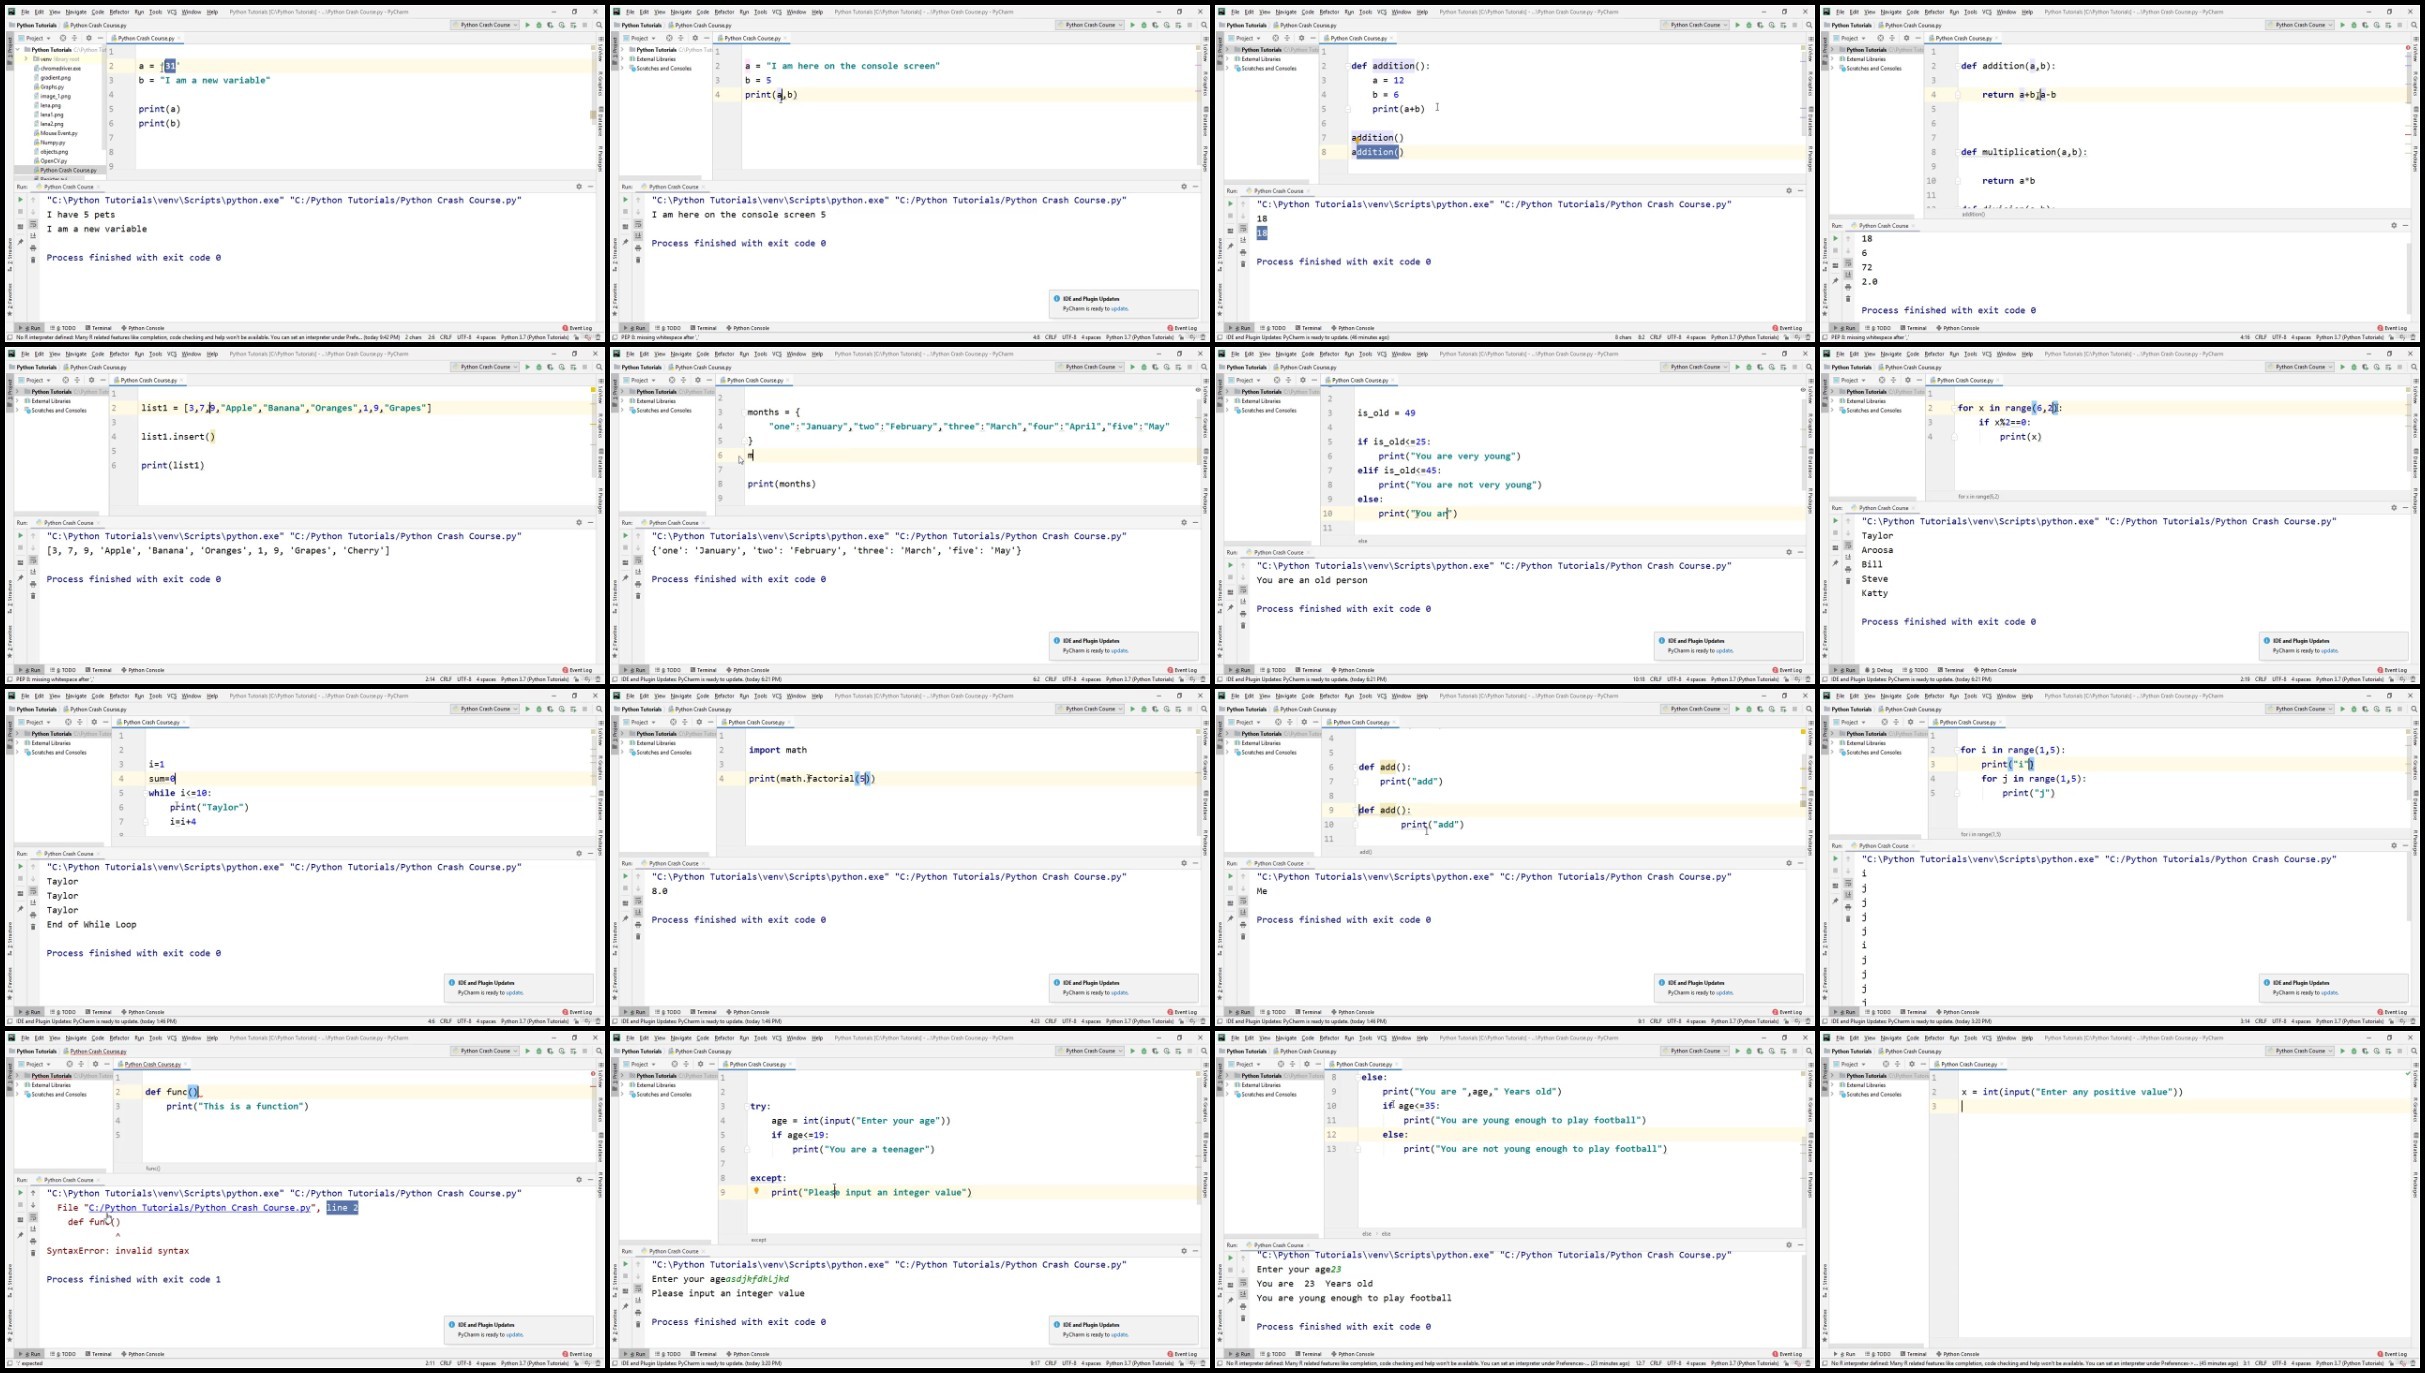
Task: Expand External Libraries in the 'def func()' window
Action: pos(18,1085)
